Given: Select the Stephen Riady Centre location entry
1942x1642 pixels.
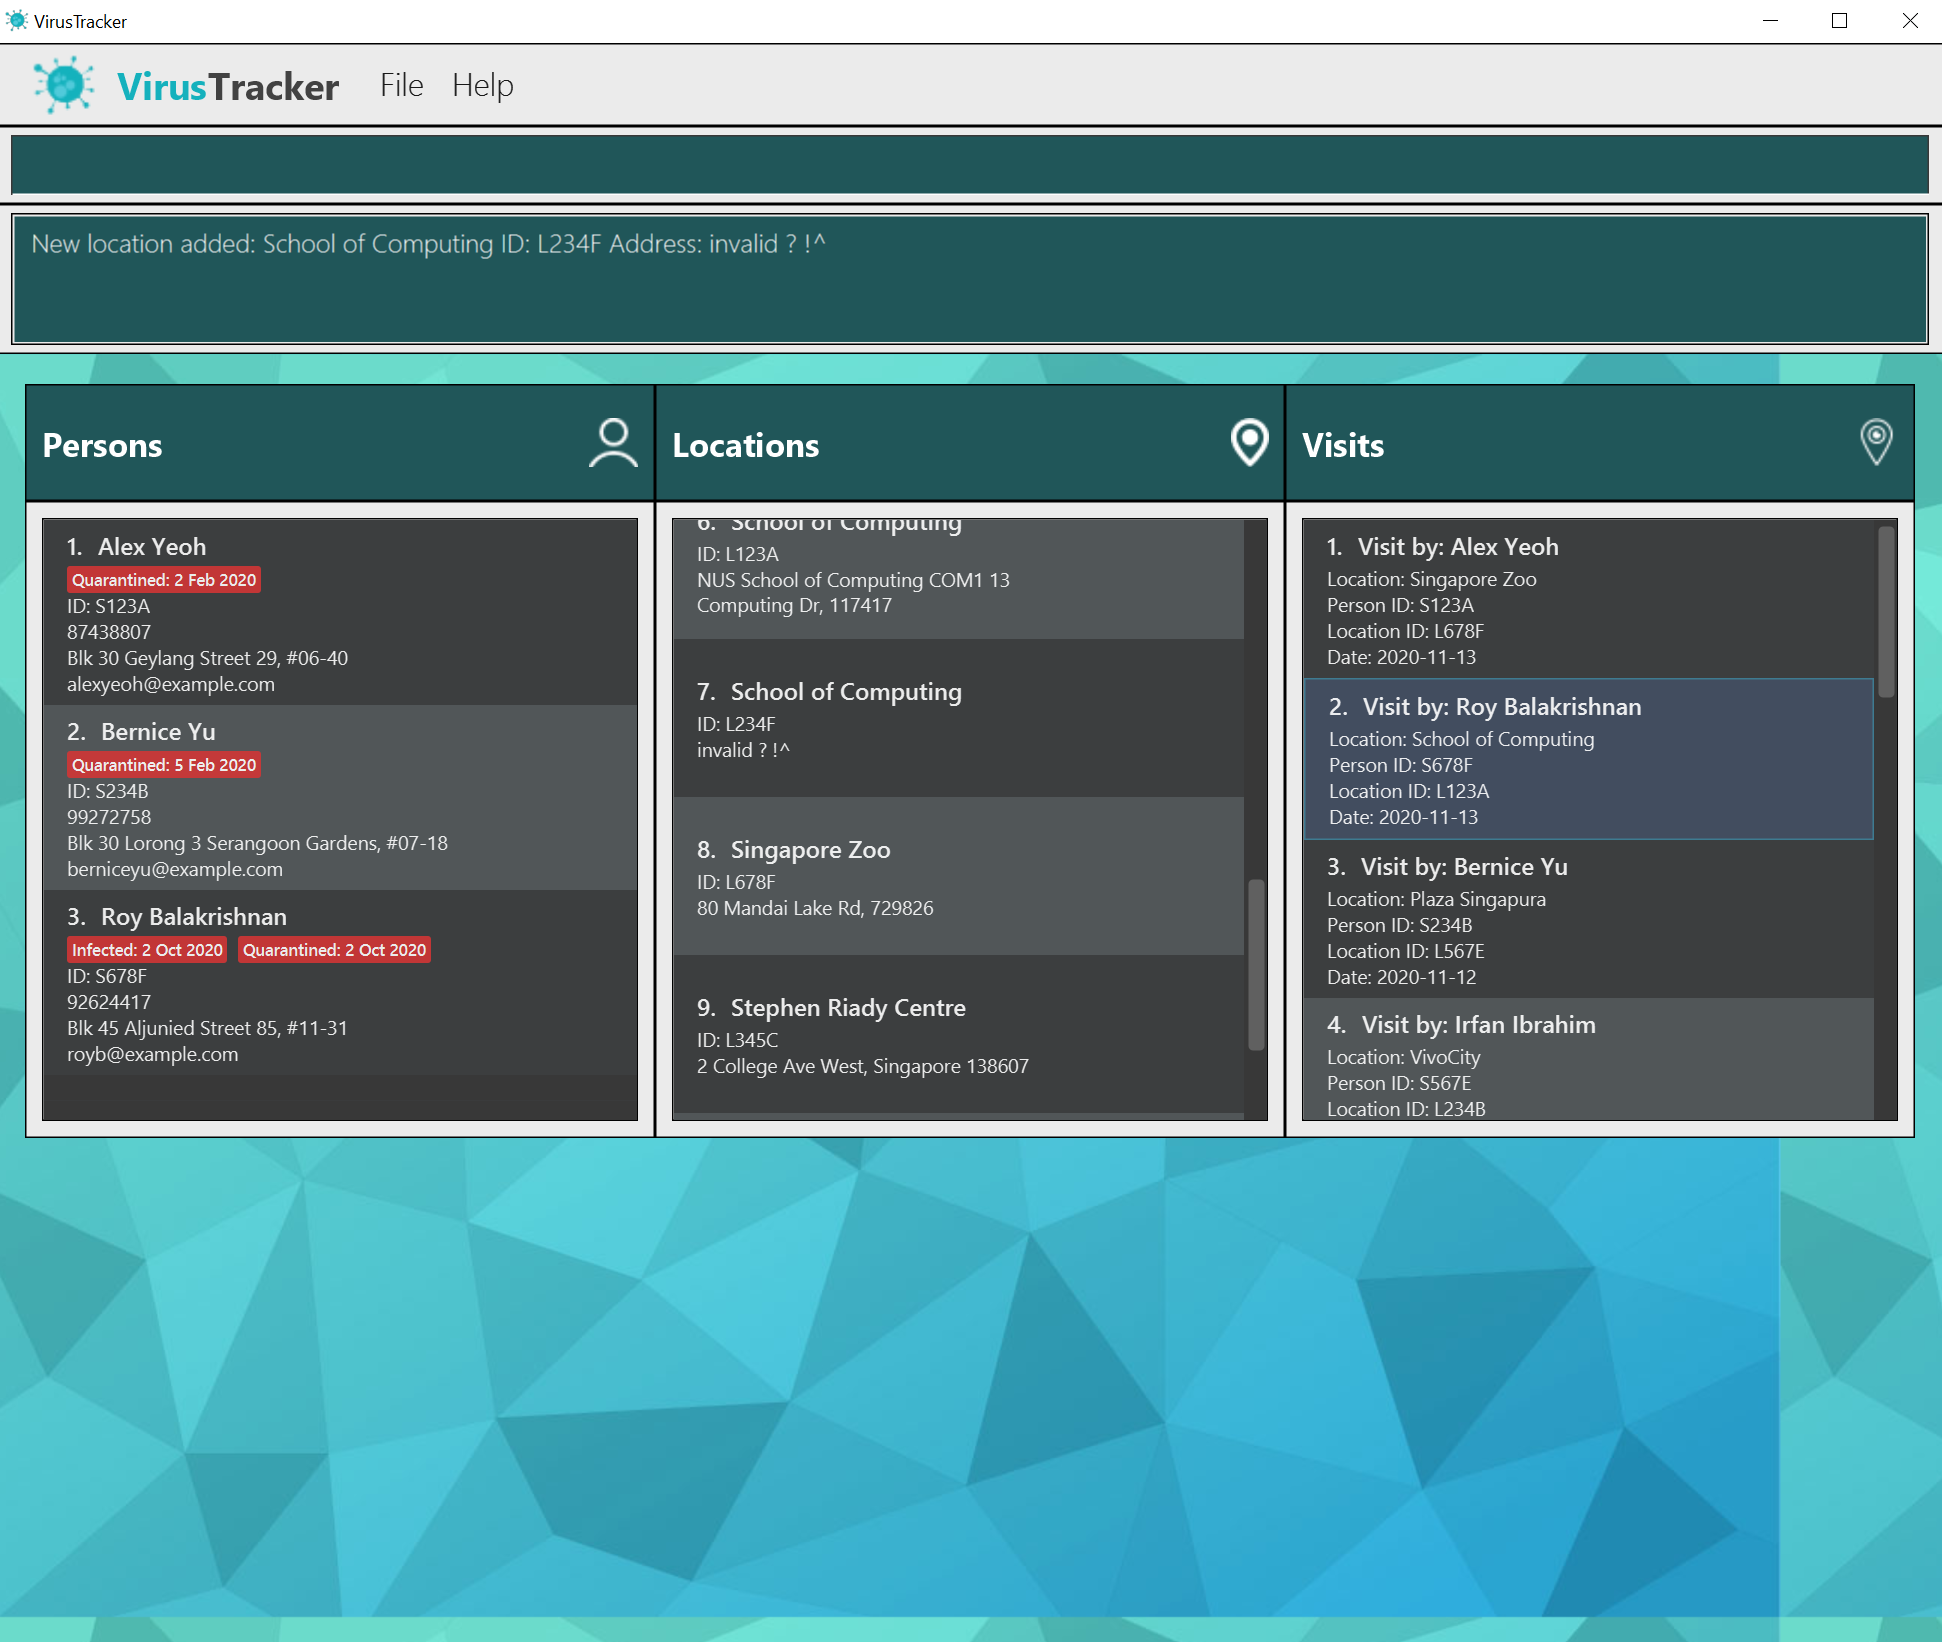Looking at the screenshot, I should click(957, 1035).
